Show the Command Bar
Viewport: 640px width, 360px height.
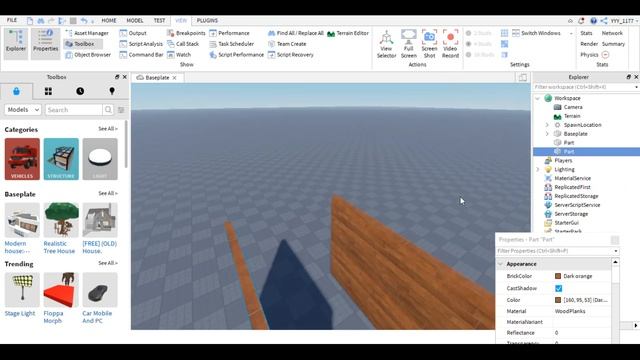pos(141,55)
